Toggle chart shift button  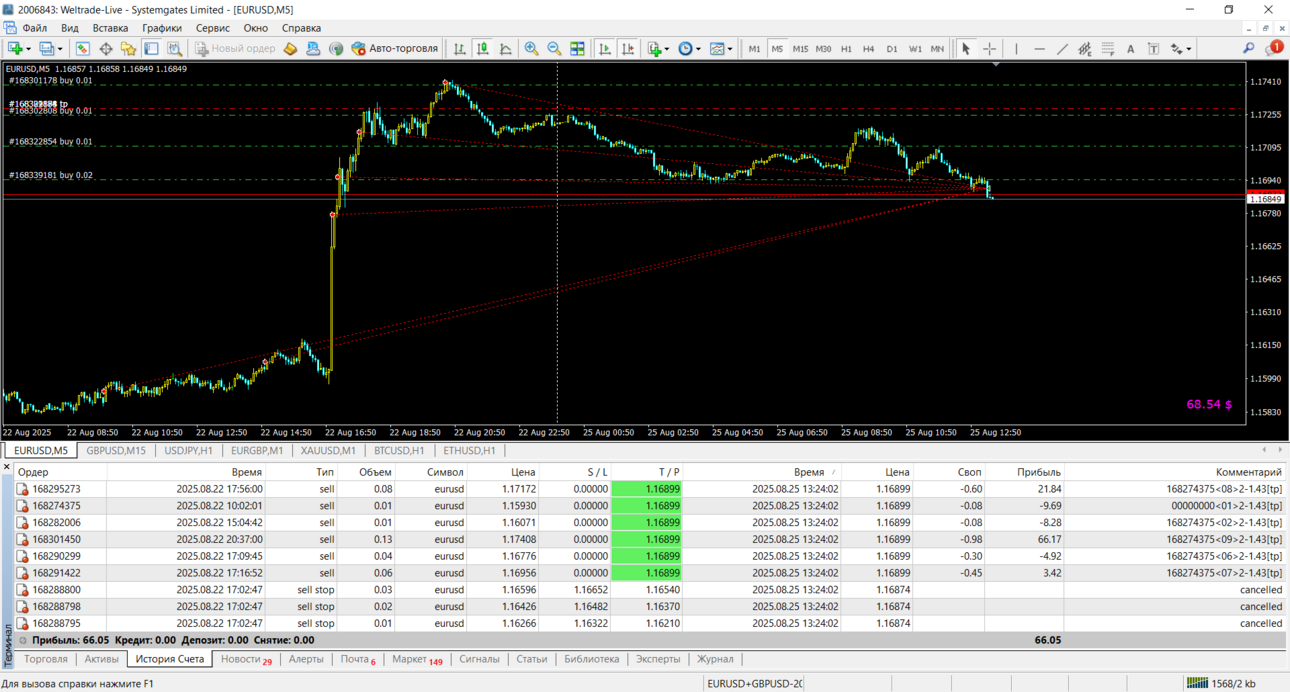pos(628,48)
